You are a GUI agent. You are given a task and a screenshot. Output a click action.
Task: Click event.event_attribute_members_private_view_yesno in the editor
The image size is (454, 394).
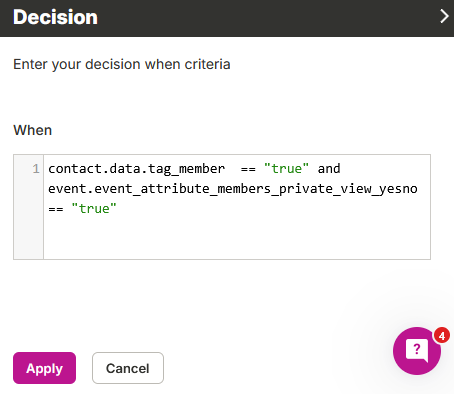coord(233,189)
